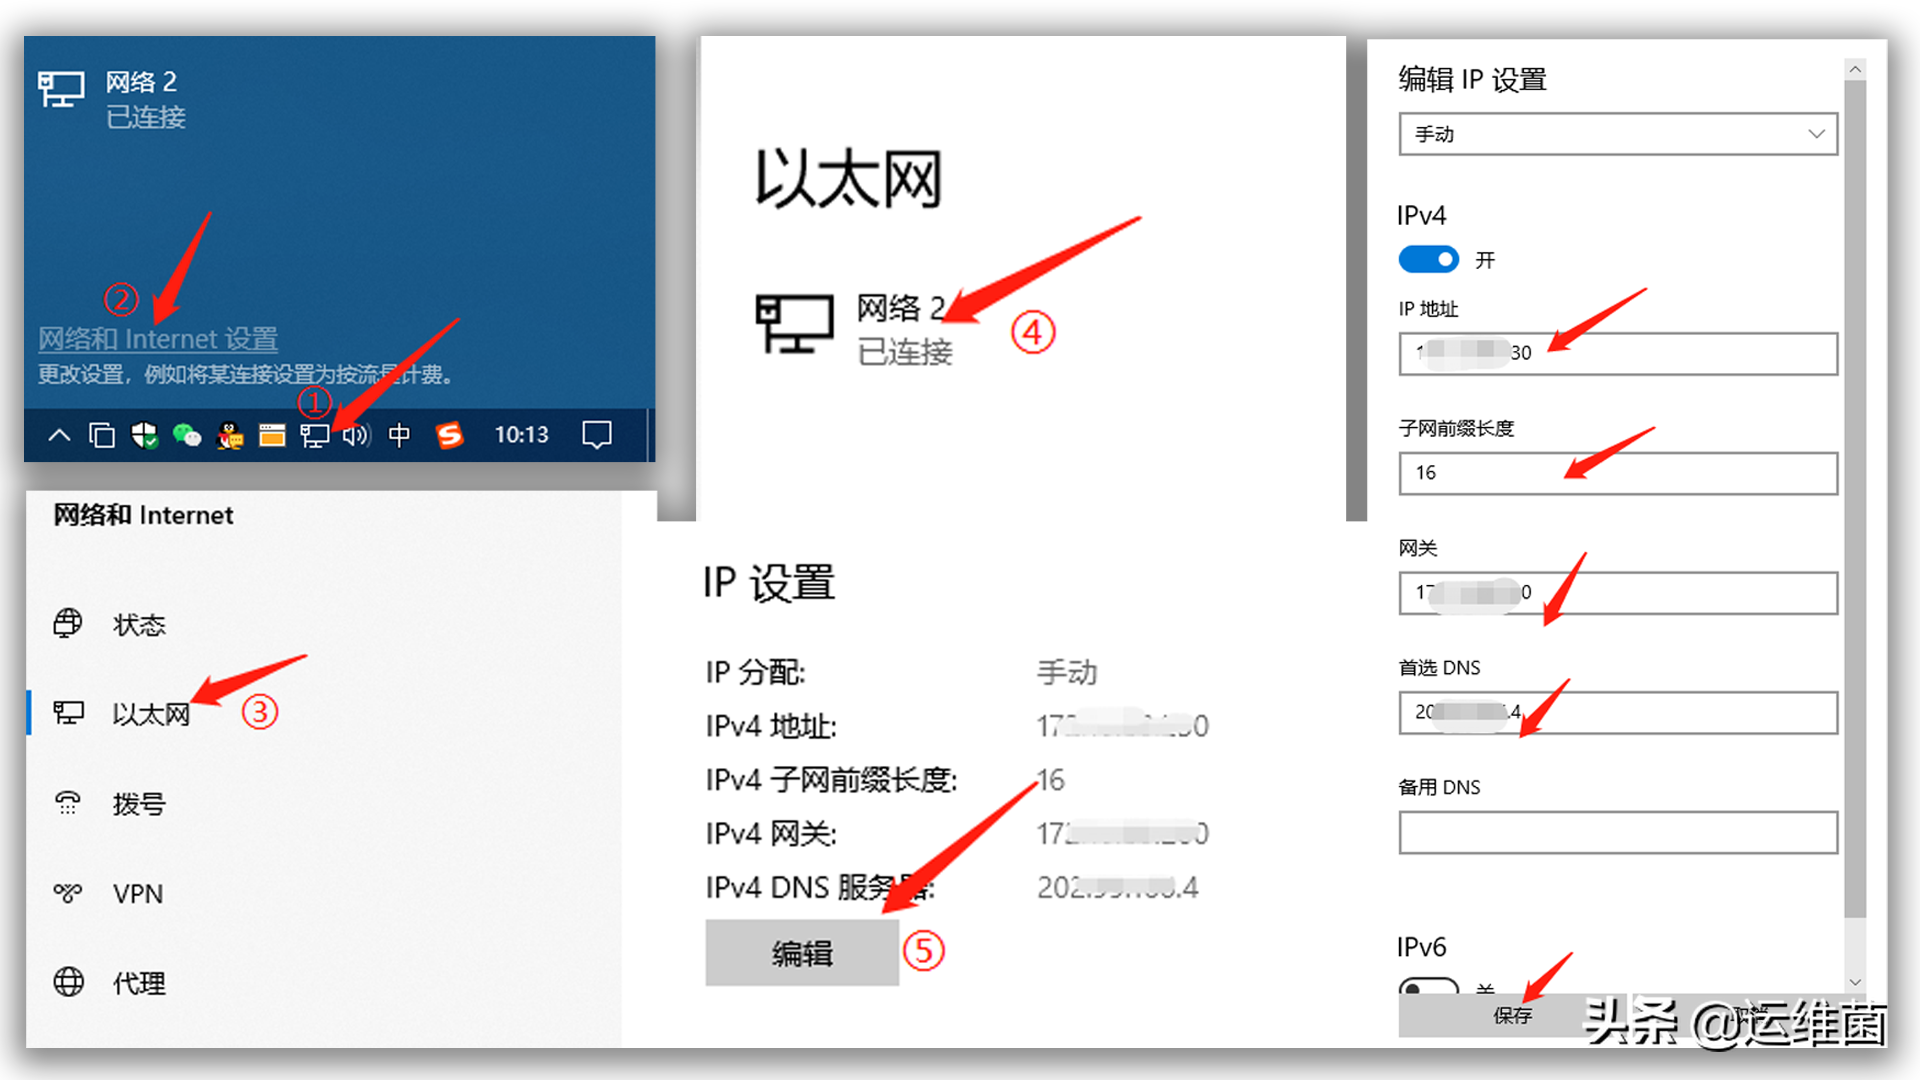Select 以太网 in the settings sidebar

pyautogui.click(x=150, y=714)
